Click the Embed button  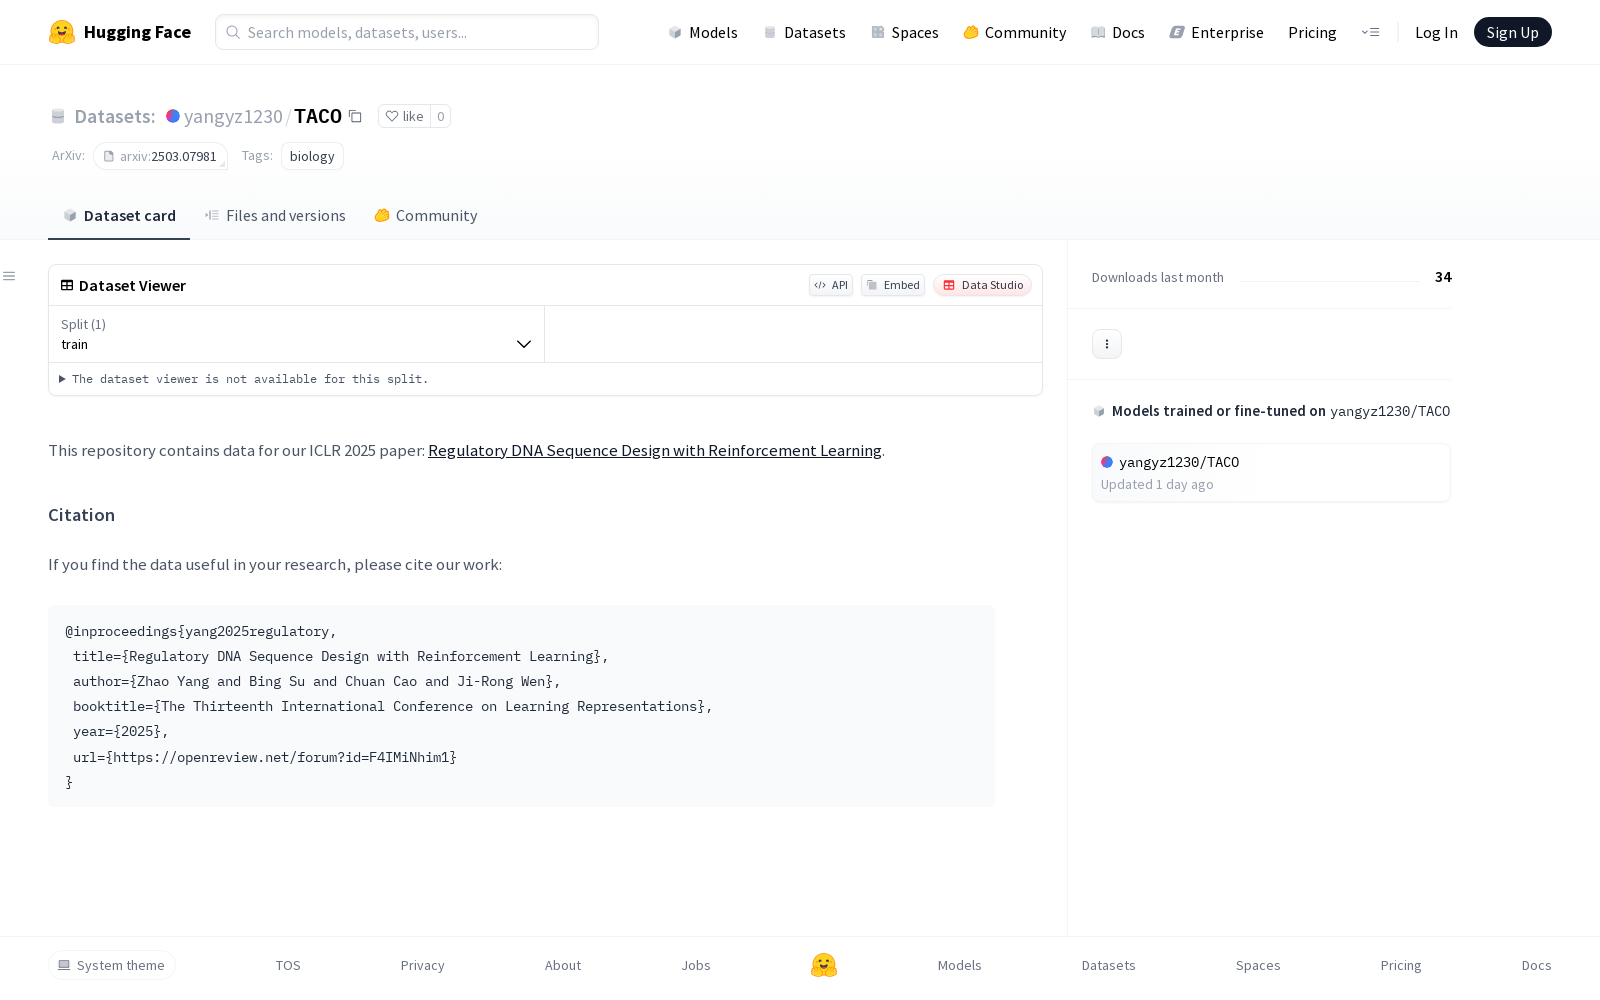tap(893, 285)
